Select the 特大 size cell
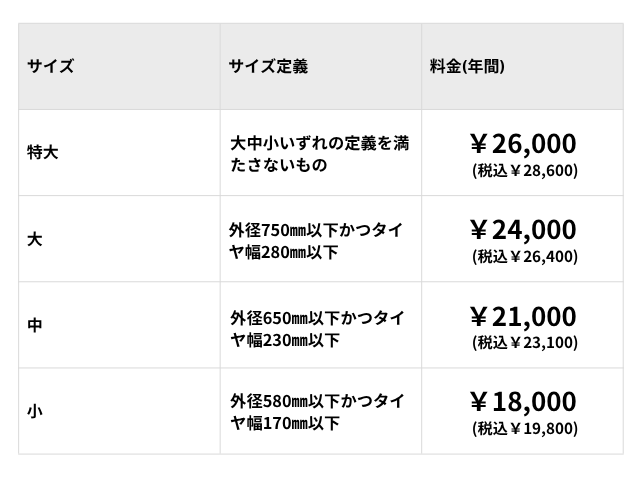Screen dimensions: 640x480 43,153
